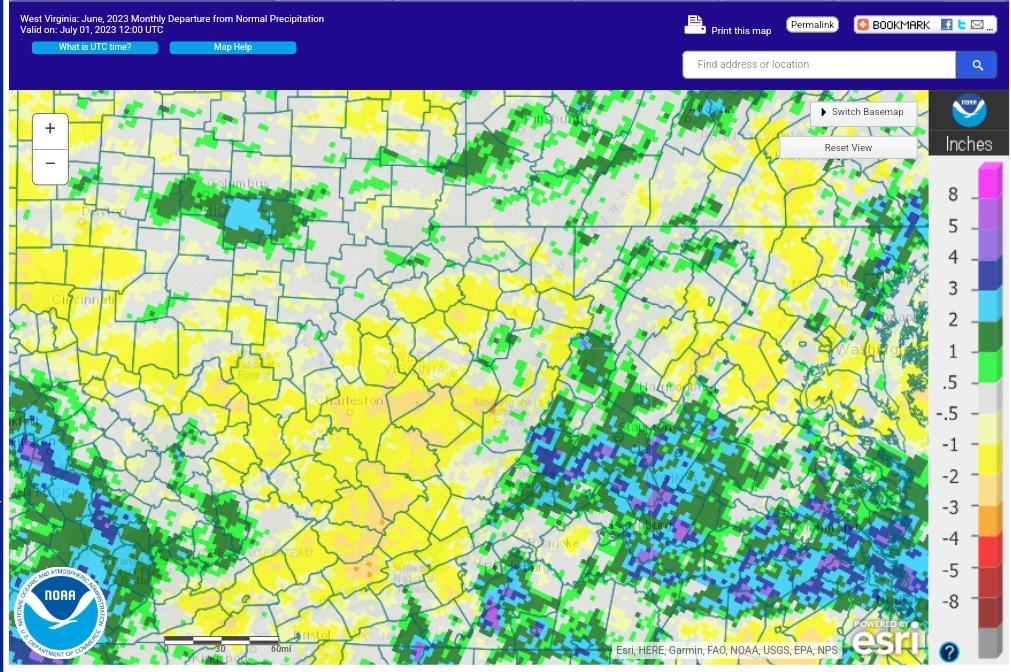The height and width of the screenshot is (672, 1011).
Task: Click the BOOKMARK share button
Action: [x=894, y=25]
